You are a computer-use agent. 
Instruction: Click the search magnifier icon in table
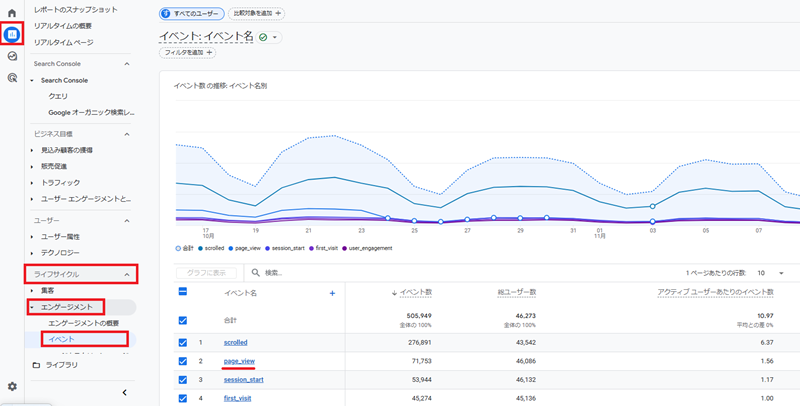pos(256,273)
